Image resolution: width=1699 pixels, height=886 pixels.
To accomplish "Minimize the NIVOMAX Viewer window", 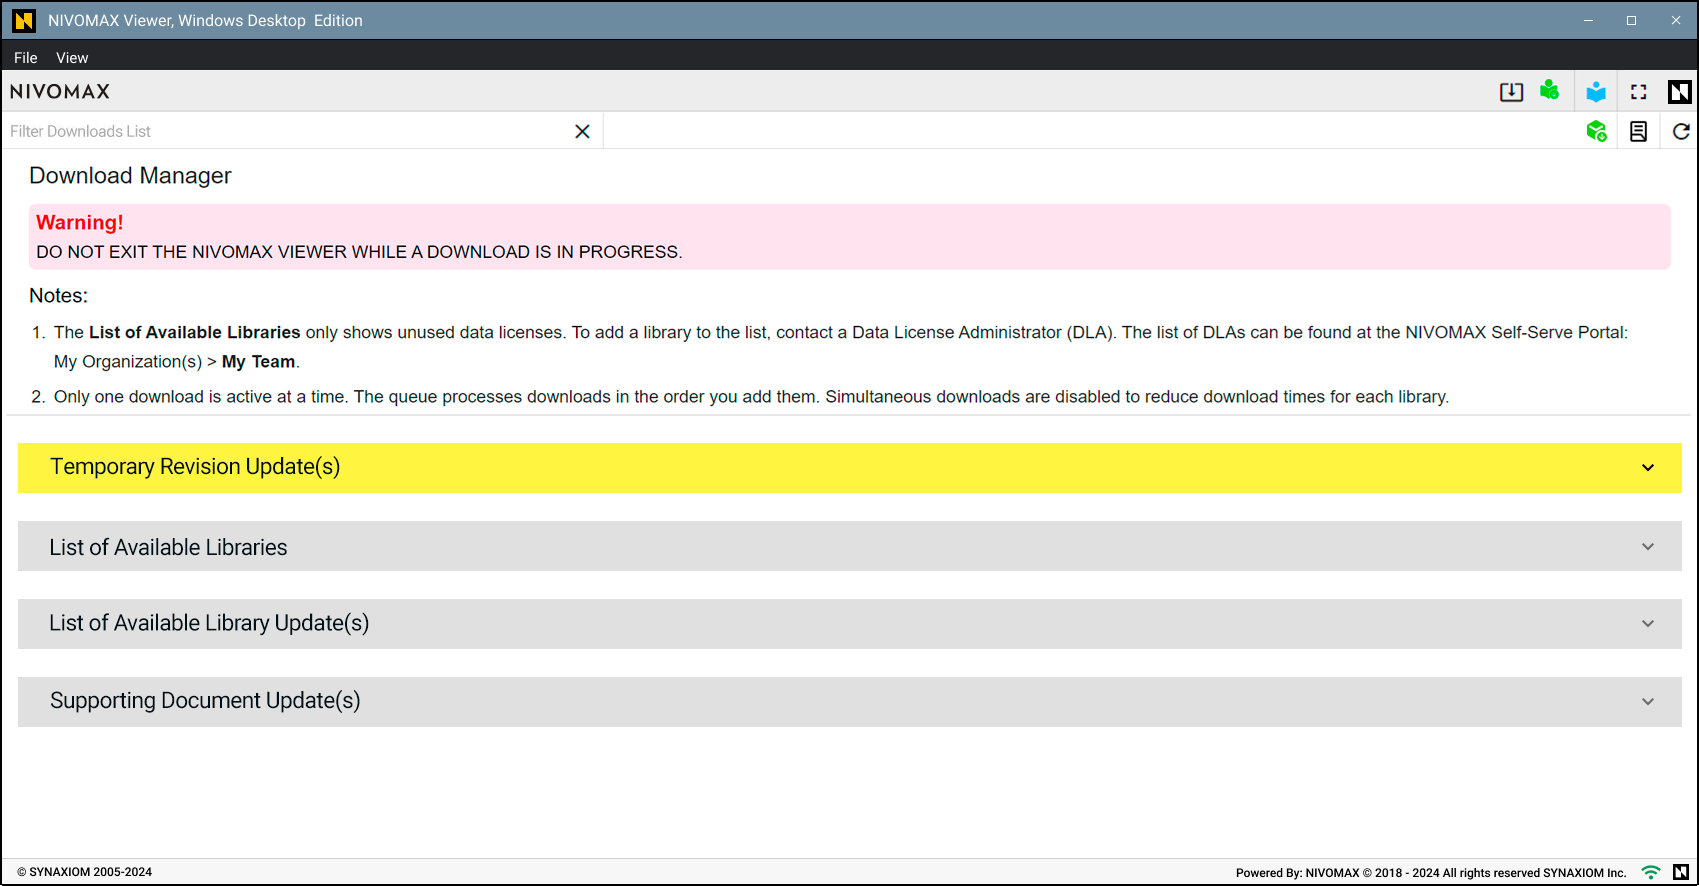I will tap(1588, 21).
